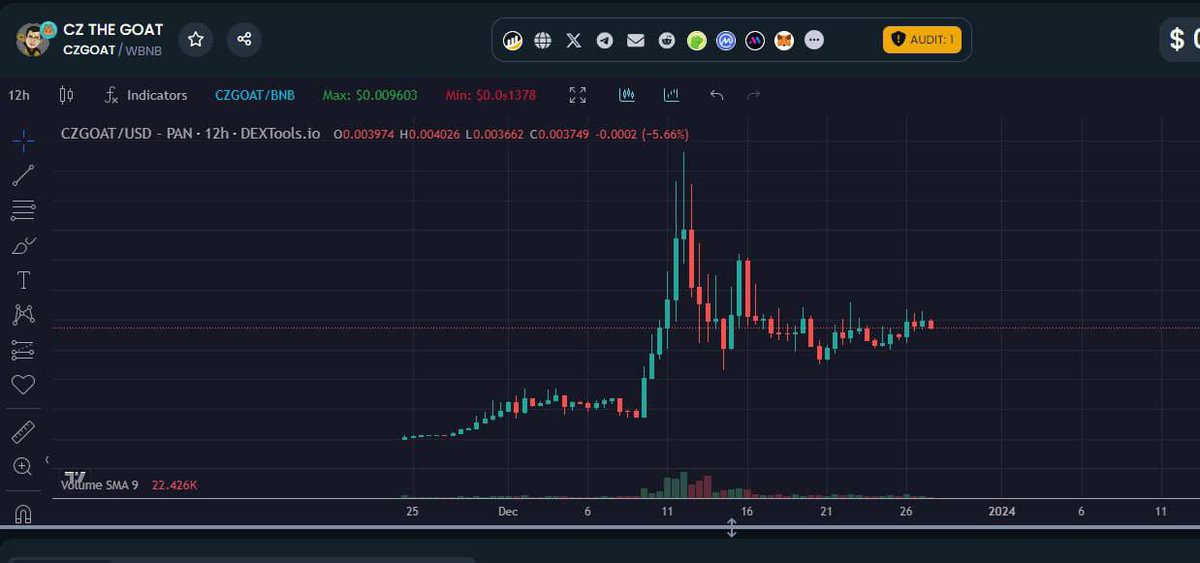
Task: Open the project website globe icon
Action: click(x=543, y=40)
